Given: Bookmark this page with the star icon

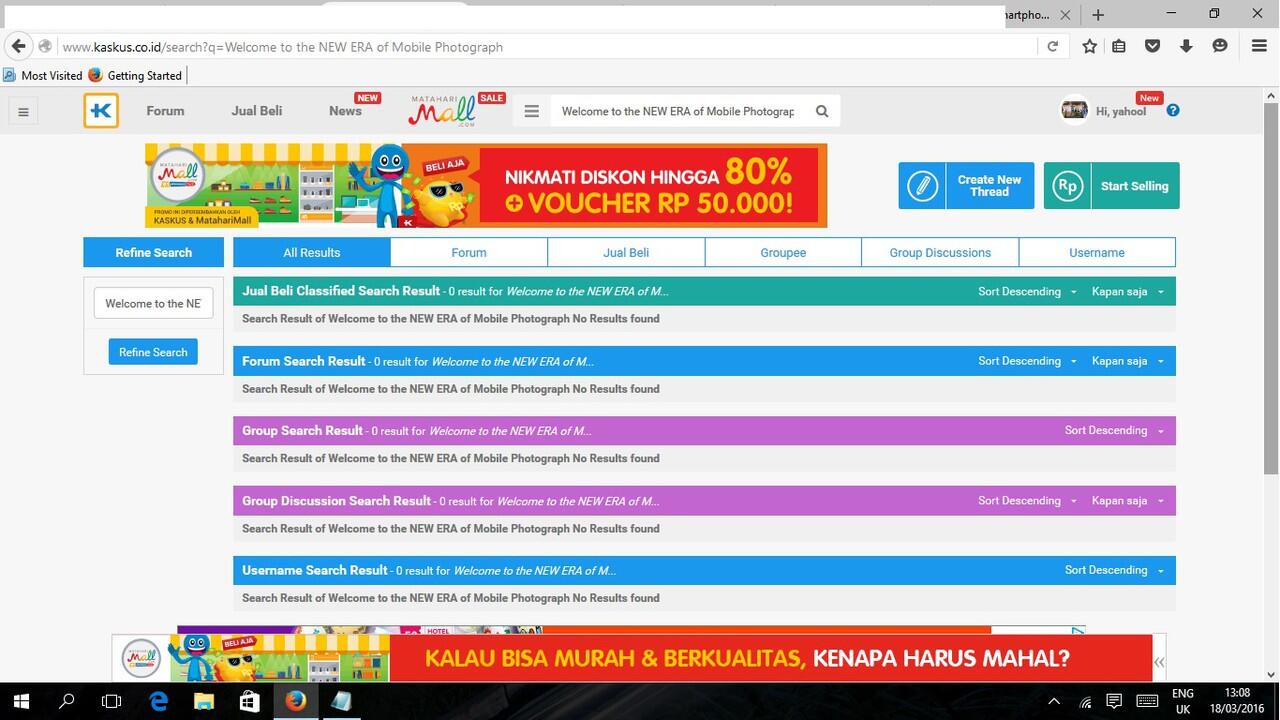Looking at the screenshot, I should 1090,46.
